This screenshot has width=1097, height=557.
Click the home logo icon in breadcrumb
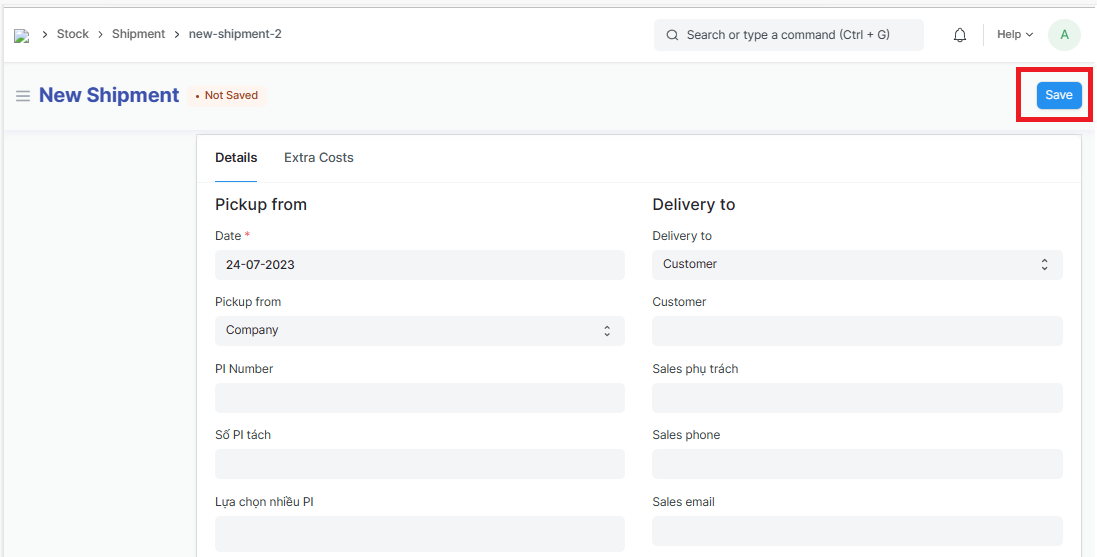click(21, 35)
